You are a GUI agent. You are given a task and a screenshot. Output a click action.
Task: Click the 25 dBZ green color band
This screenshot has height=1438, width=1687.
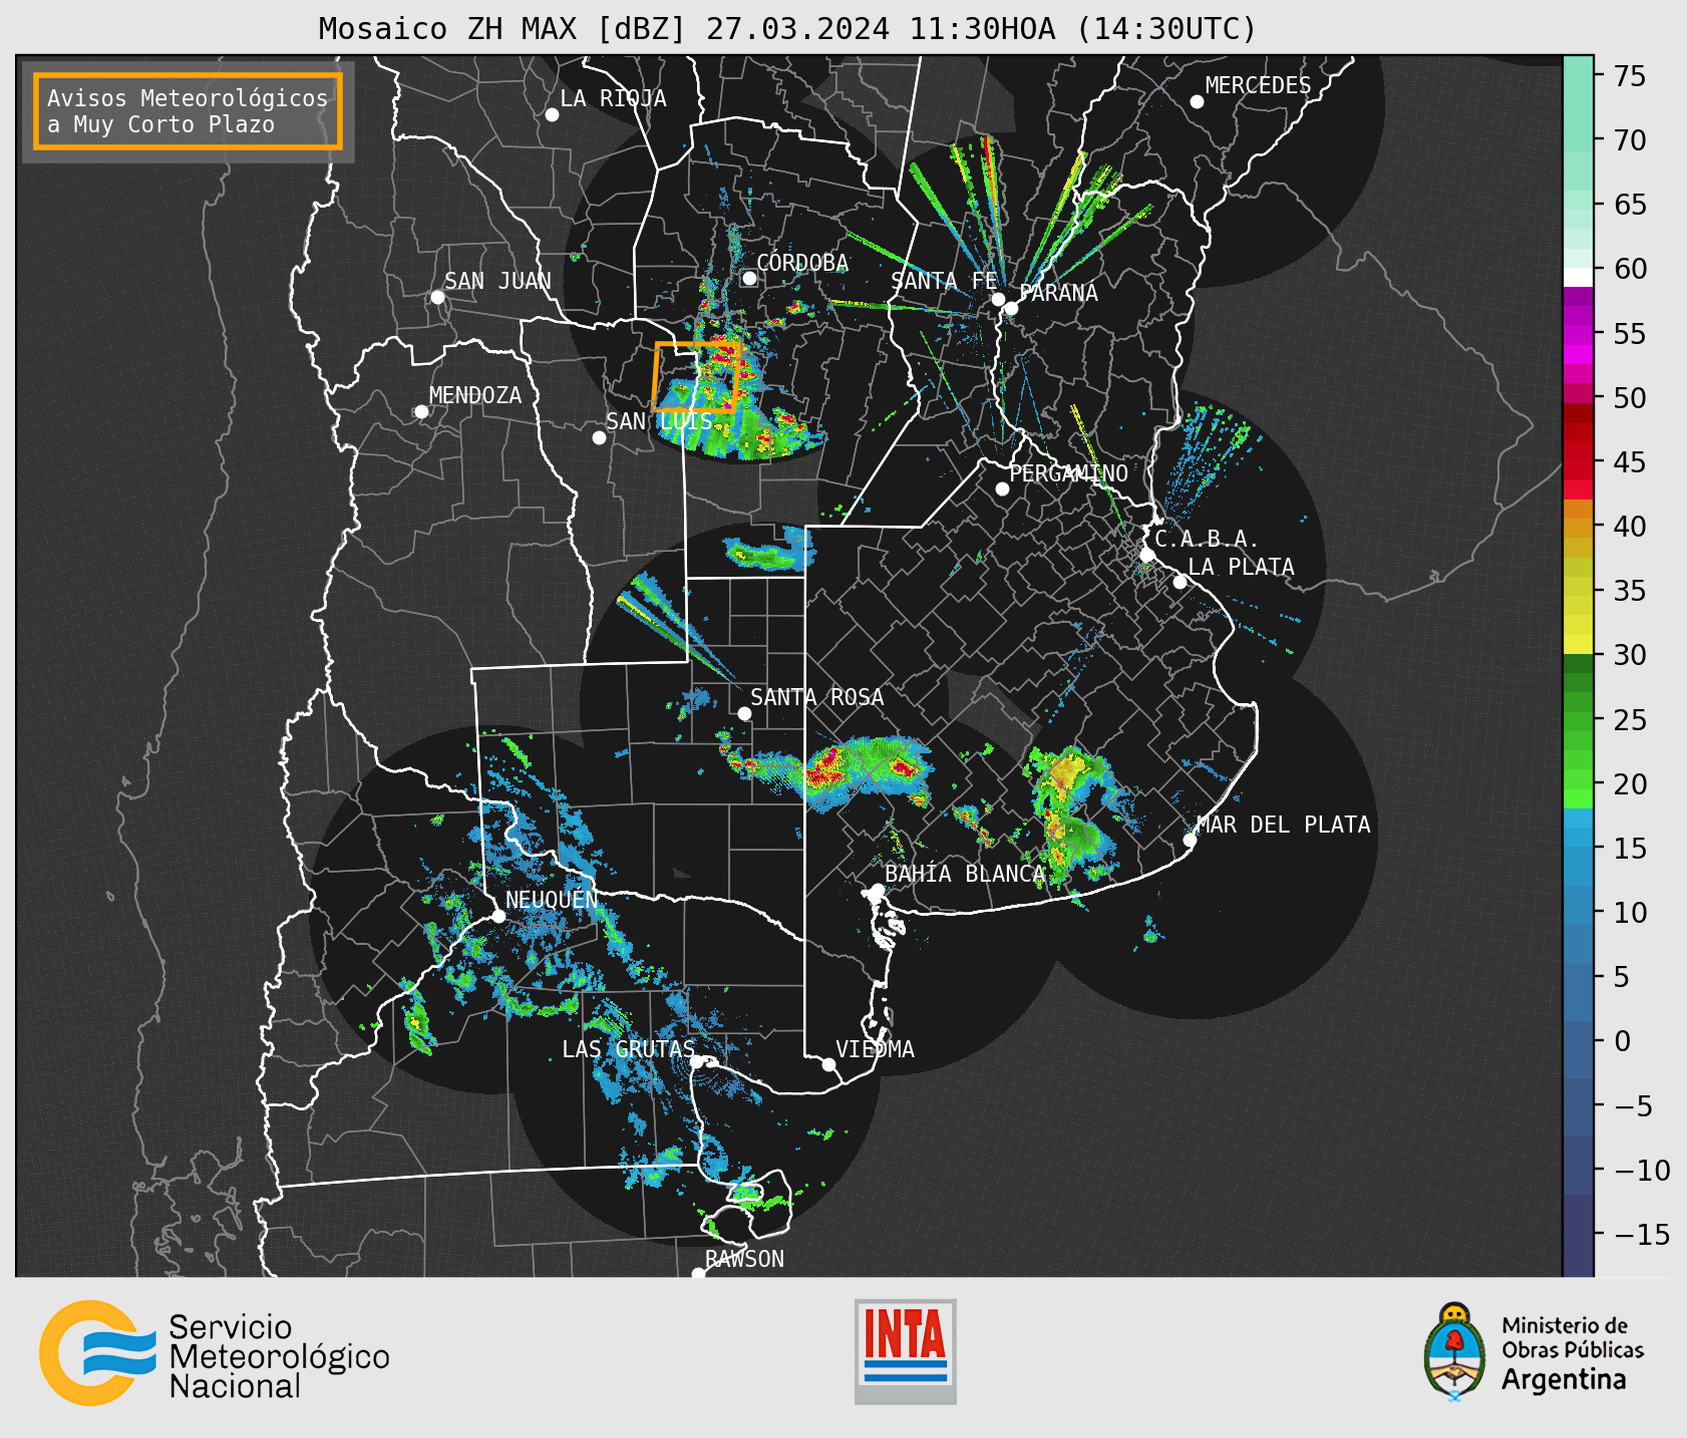[1577, 719]
